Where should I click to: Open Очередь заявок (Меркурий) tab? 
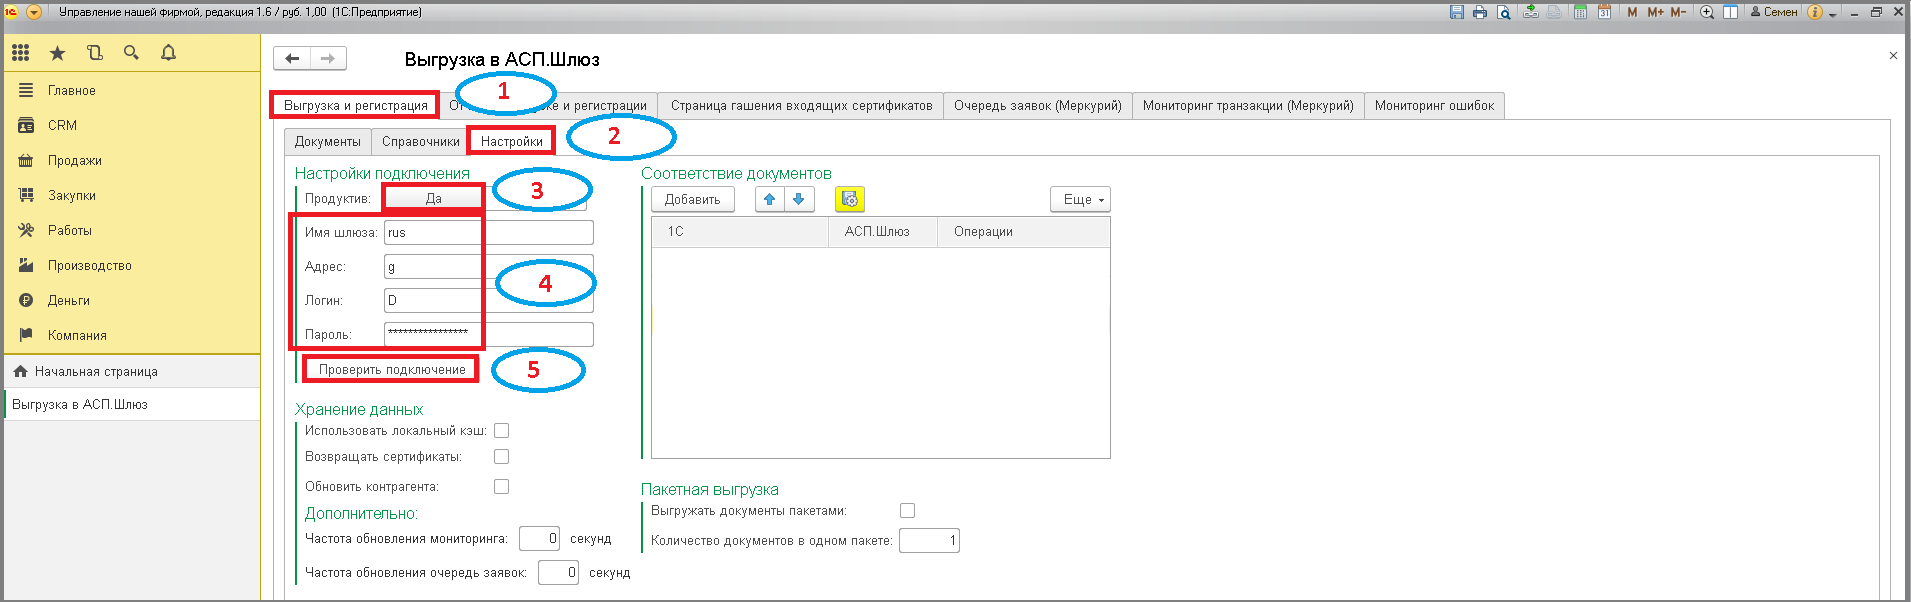(1038, 105)
